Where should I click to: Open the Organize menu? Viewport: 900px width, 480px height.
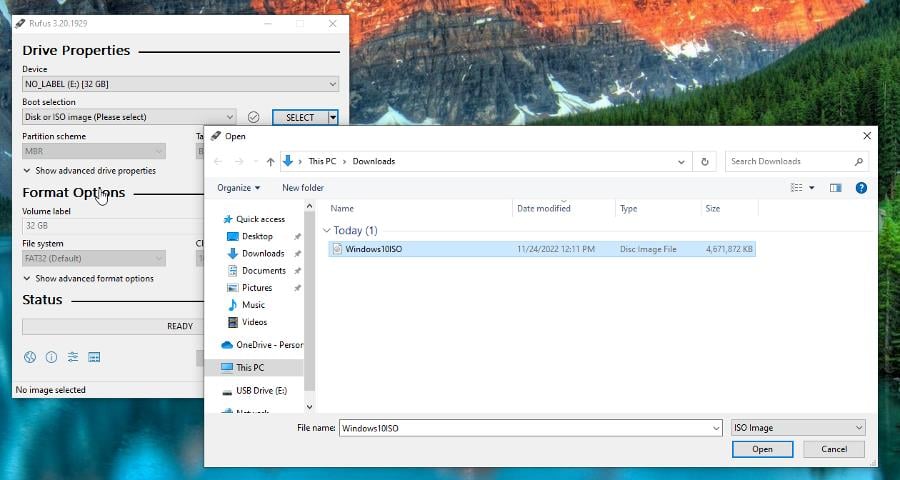(239, 188)
